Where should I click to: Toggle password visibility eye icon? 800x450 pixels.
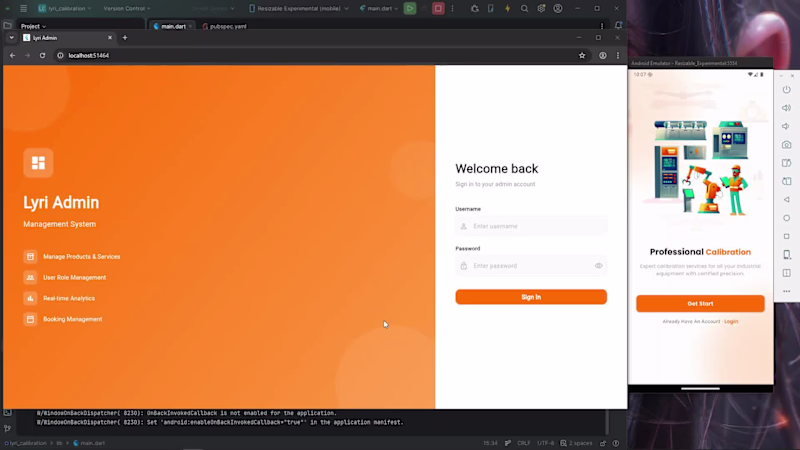(x=598, y=266)
